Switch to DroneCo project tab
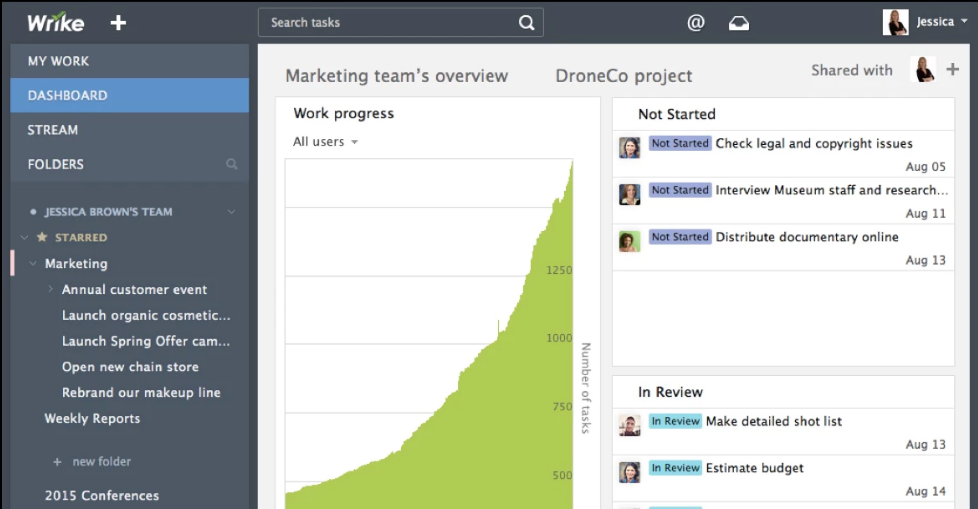 pos(624,75)
